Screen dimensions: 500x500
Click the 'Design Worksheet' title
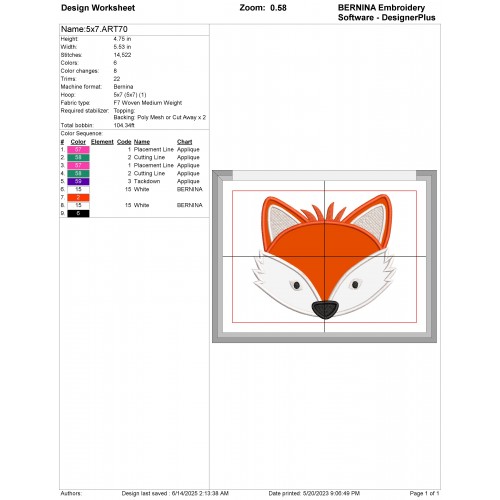coord(98,8)
